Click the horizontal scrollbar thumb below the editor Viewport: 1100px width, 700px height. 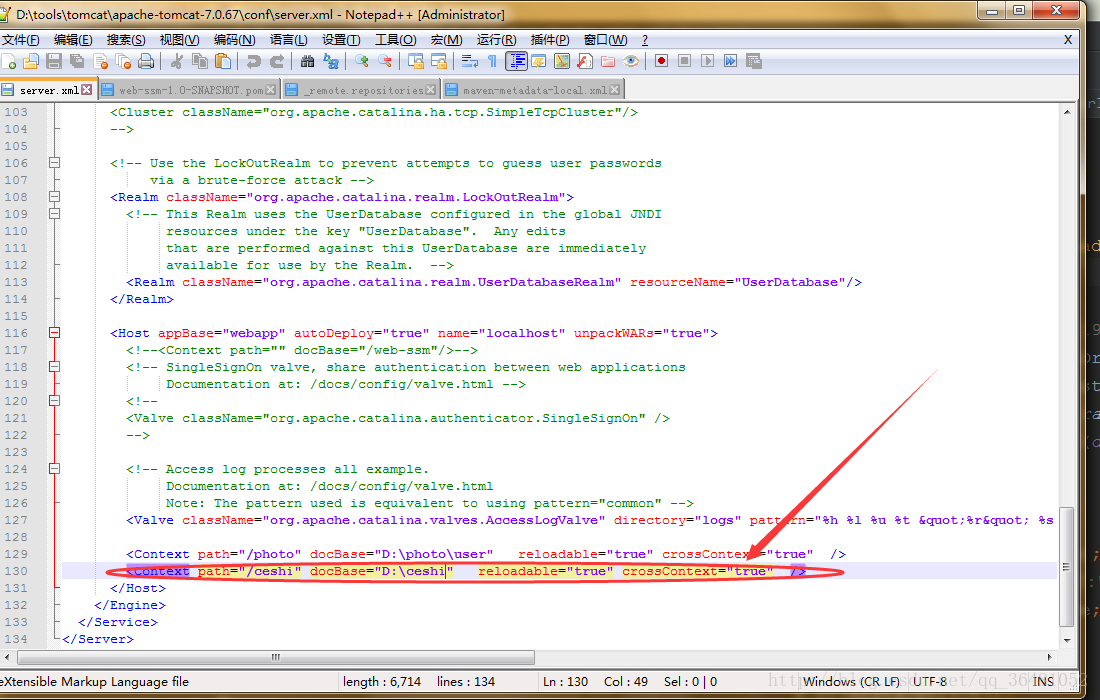click(276, 658)
